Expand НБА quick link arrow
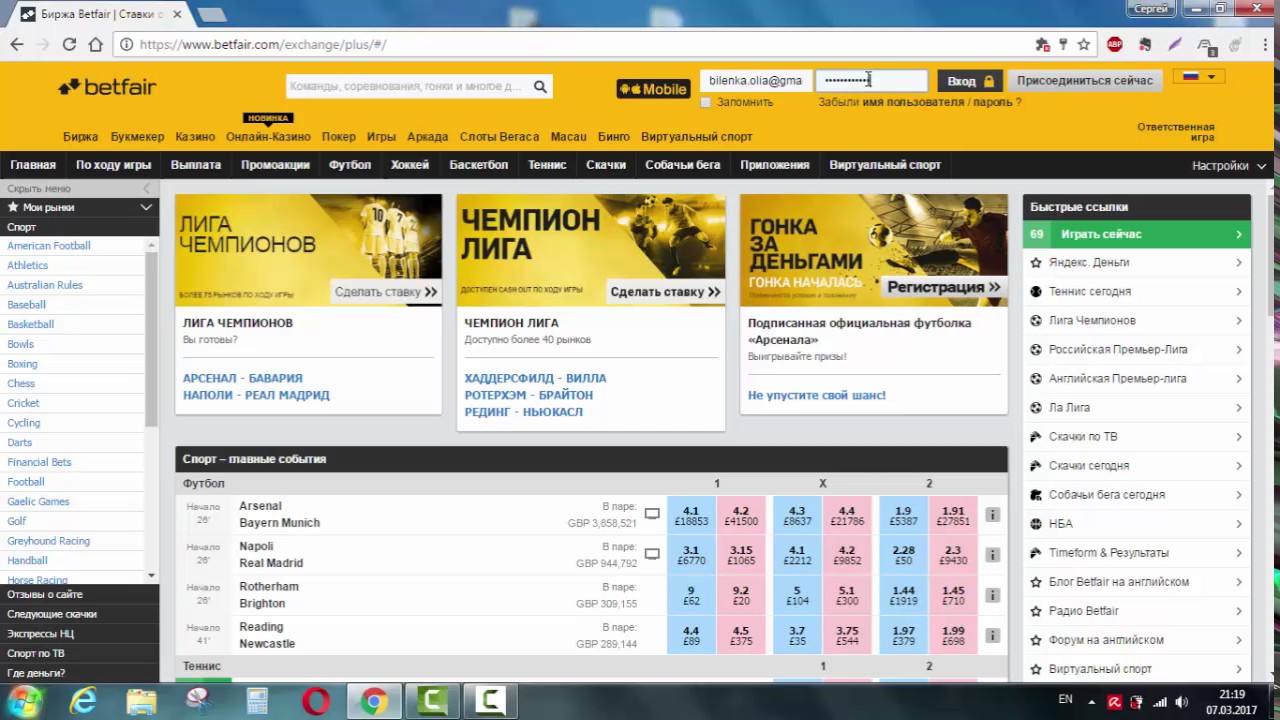 [x=1238, y=523]
